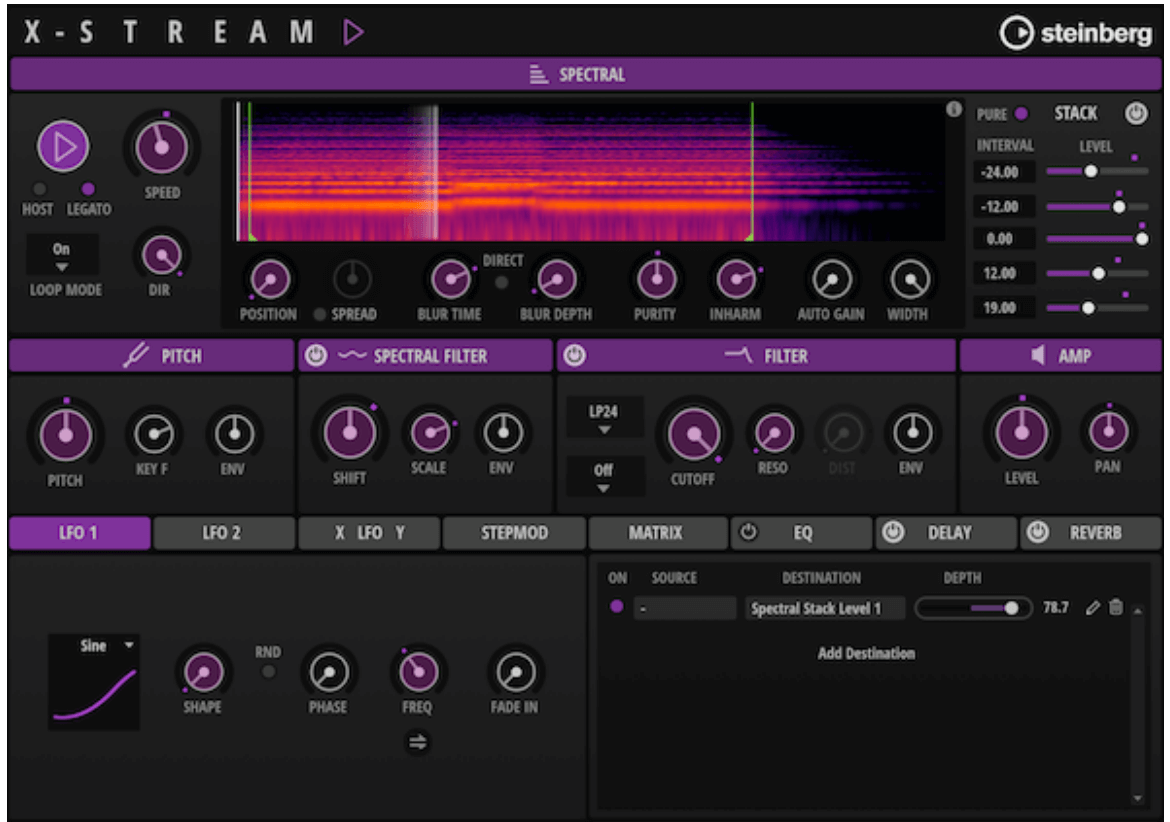Click the PITCH section header
This screenshot has height=822, width=1170.
[151, 356]
